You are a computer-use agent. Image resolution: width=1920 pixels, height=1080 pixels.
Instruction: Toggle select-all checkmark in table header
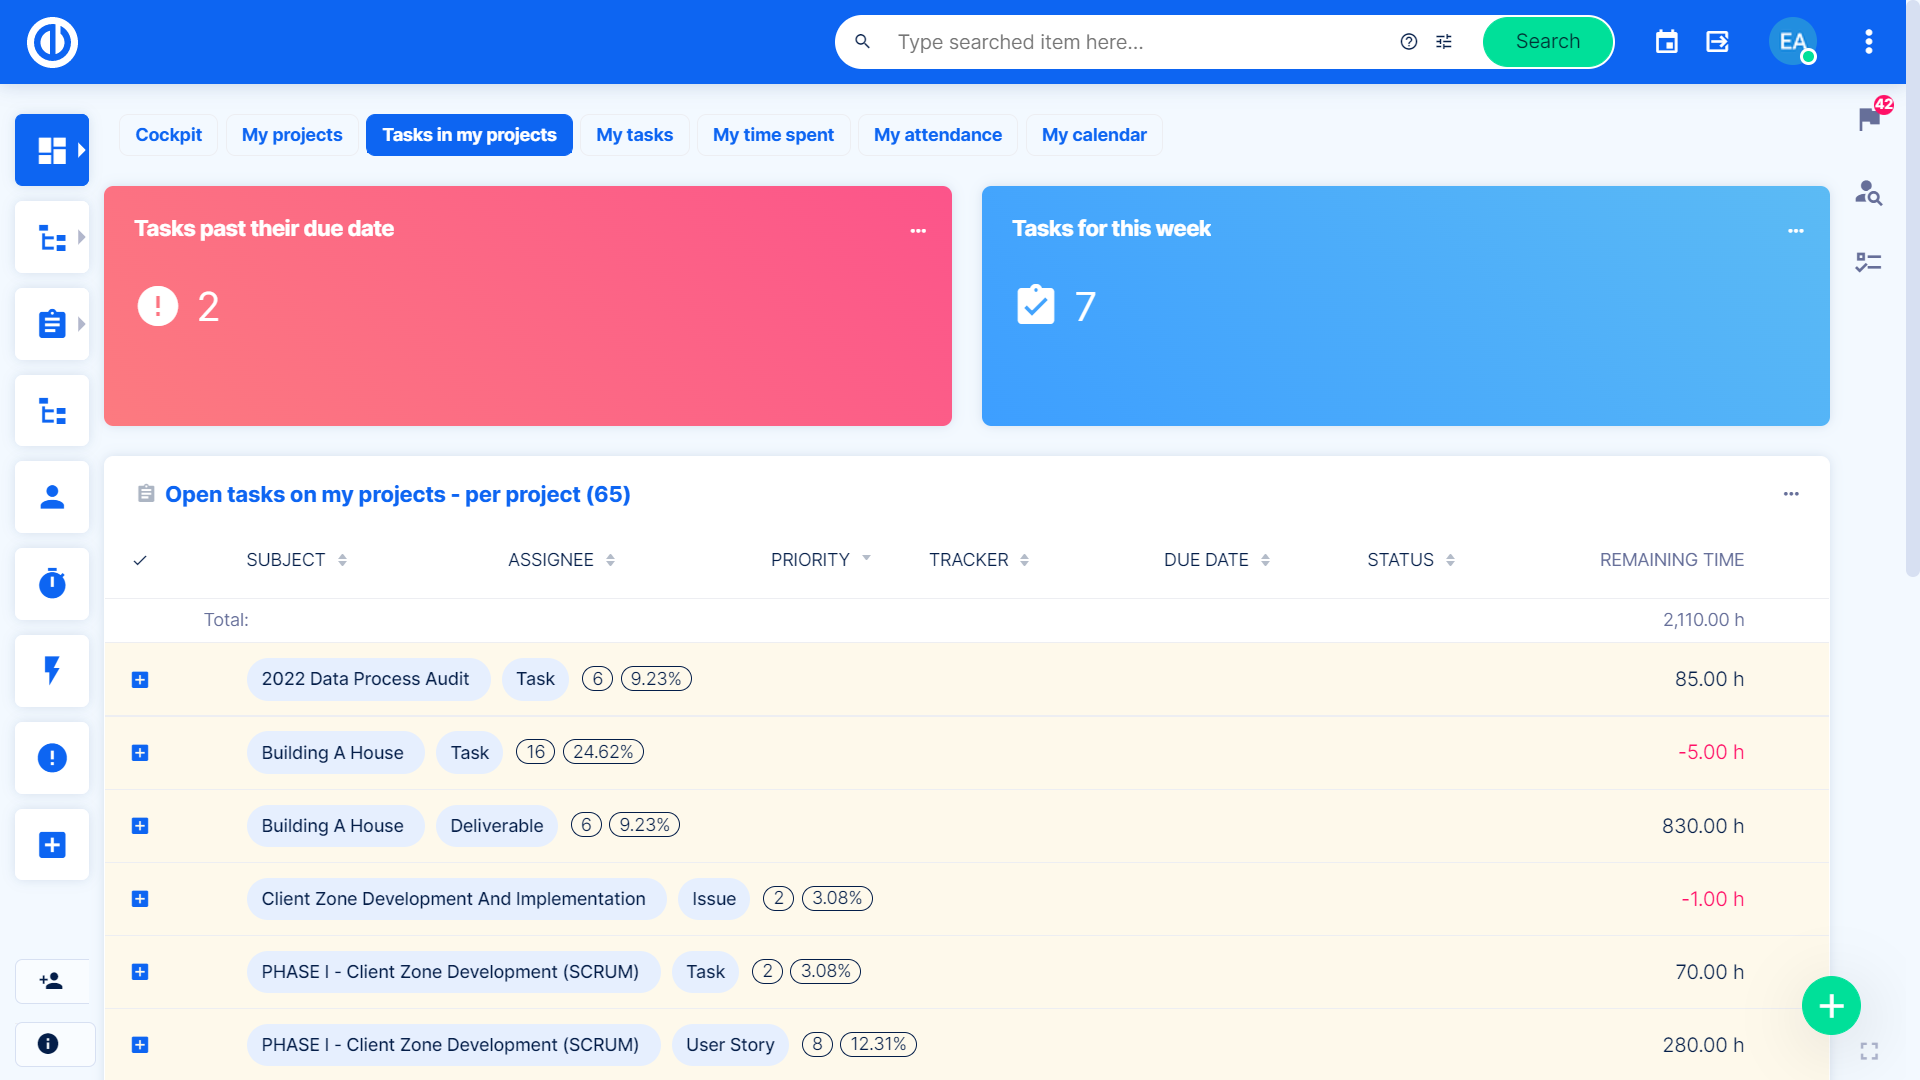point(140,560)
